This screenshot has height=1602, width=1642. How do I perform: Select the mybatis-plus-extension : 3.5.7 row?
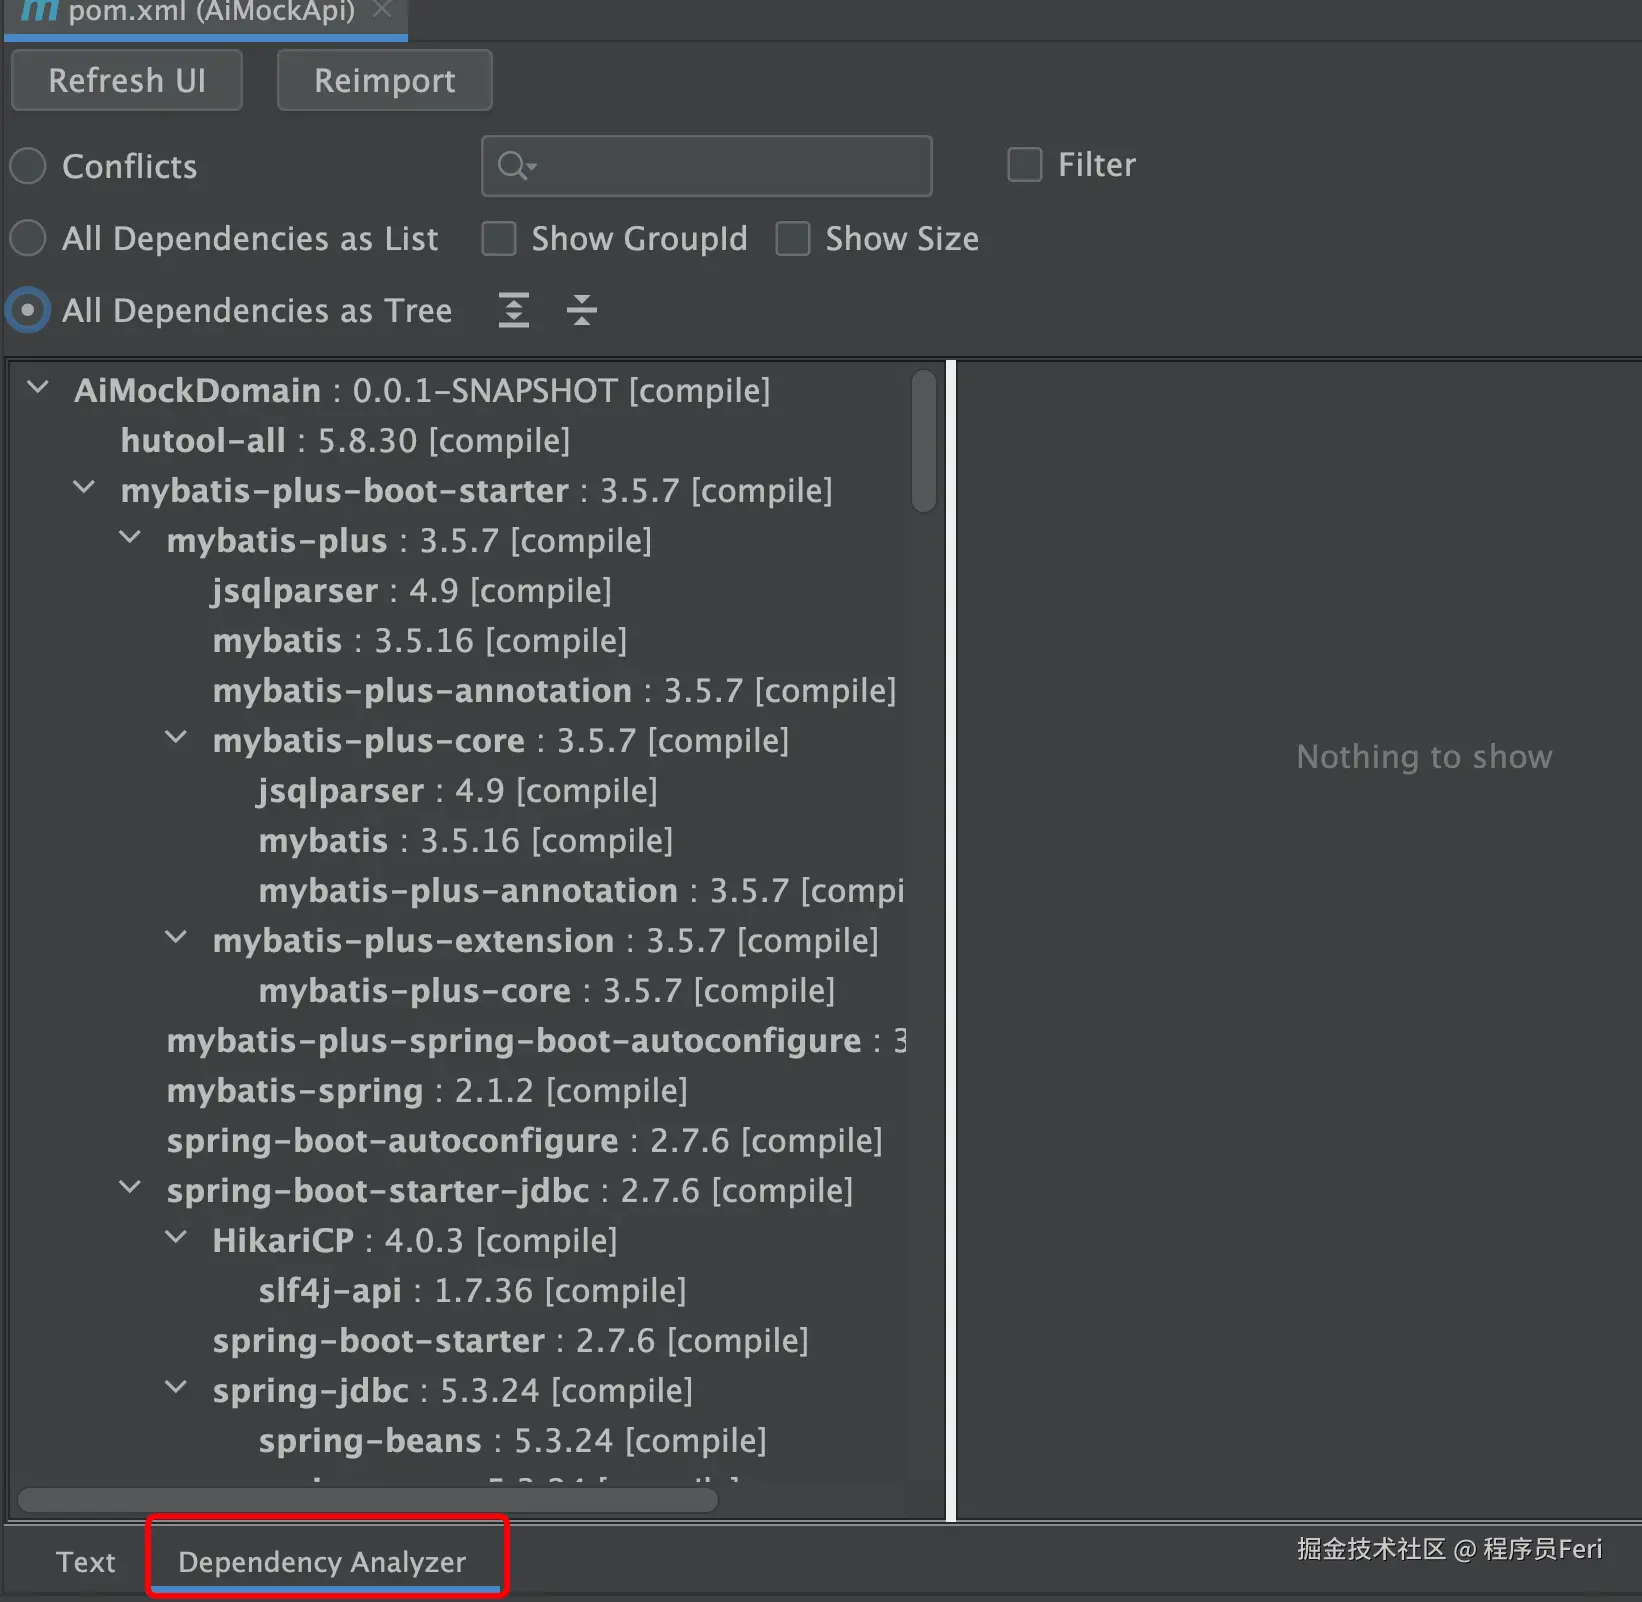[545, 941]
